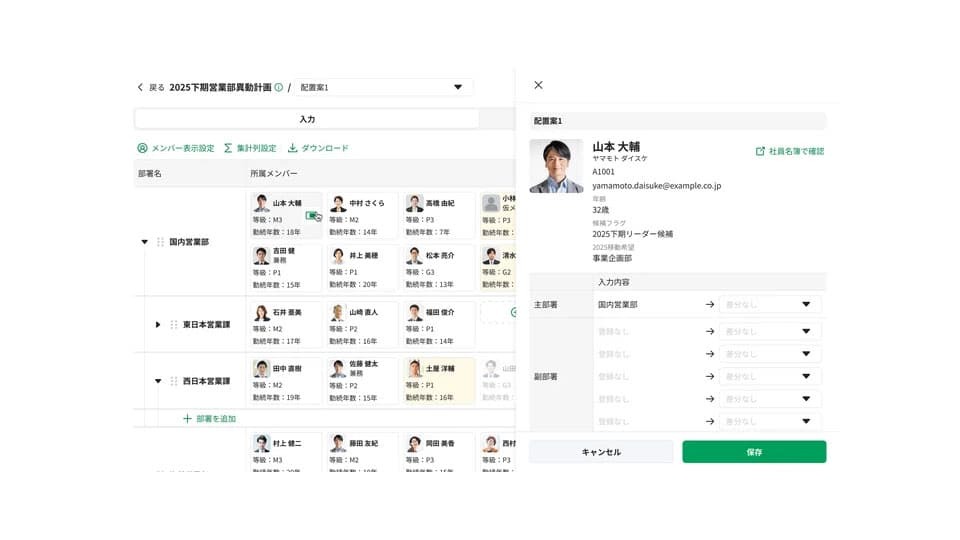Click 岡田 美香 avatar
The height and width of the screenshot is (540, 960).
click(x=414, y=444)
